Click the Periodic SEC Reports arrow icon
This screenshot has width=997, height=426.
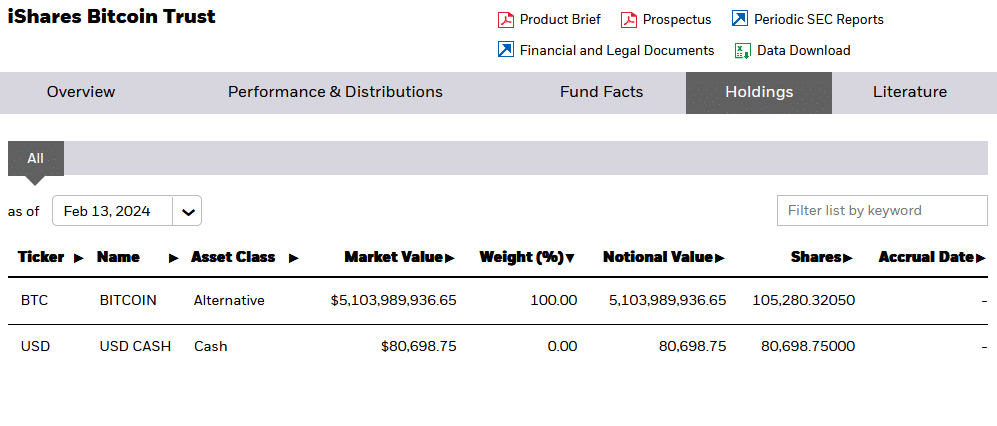click(x=739, y=19)
